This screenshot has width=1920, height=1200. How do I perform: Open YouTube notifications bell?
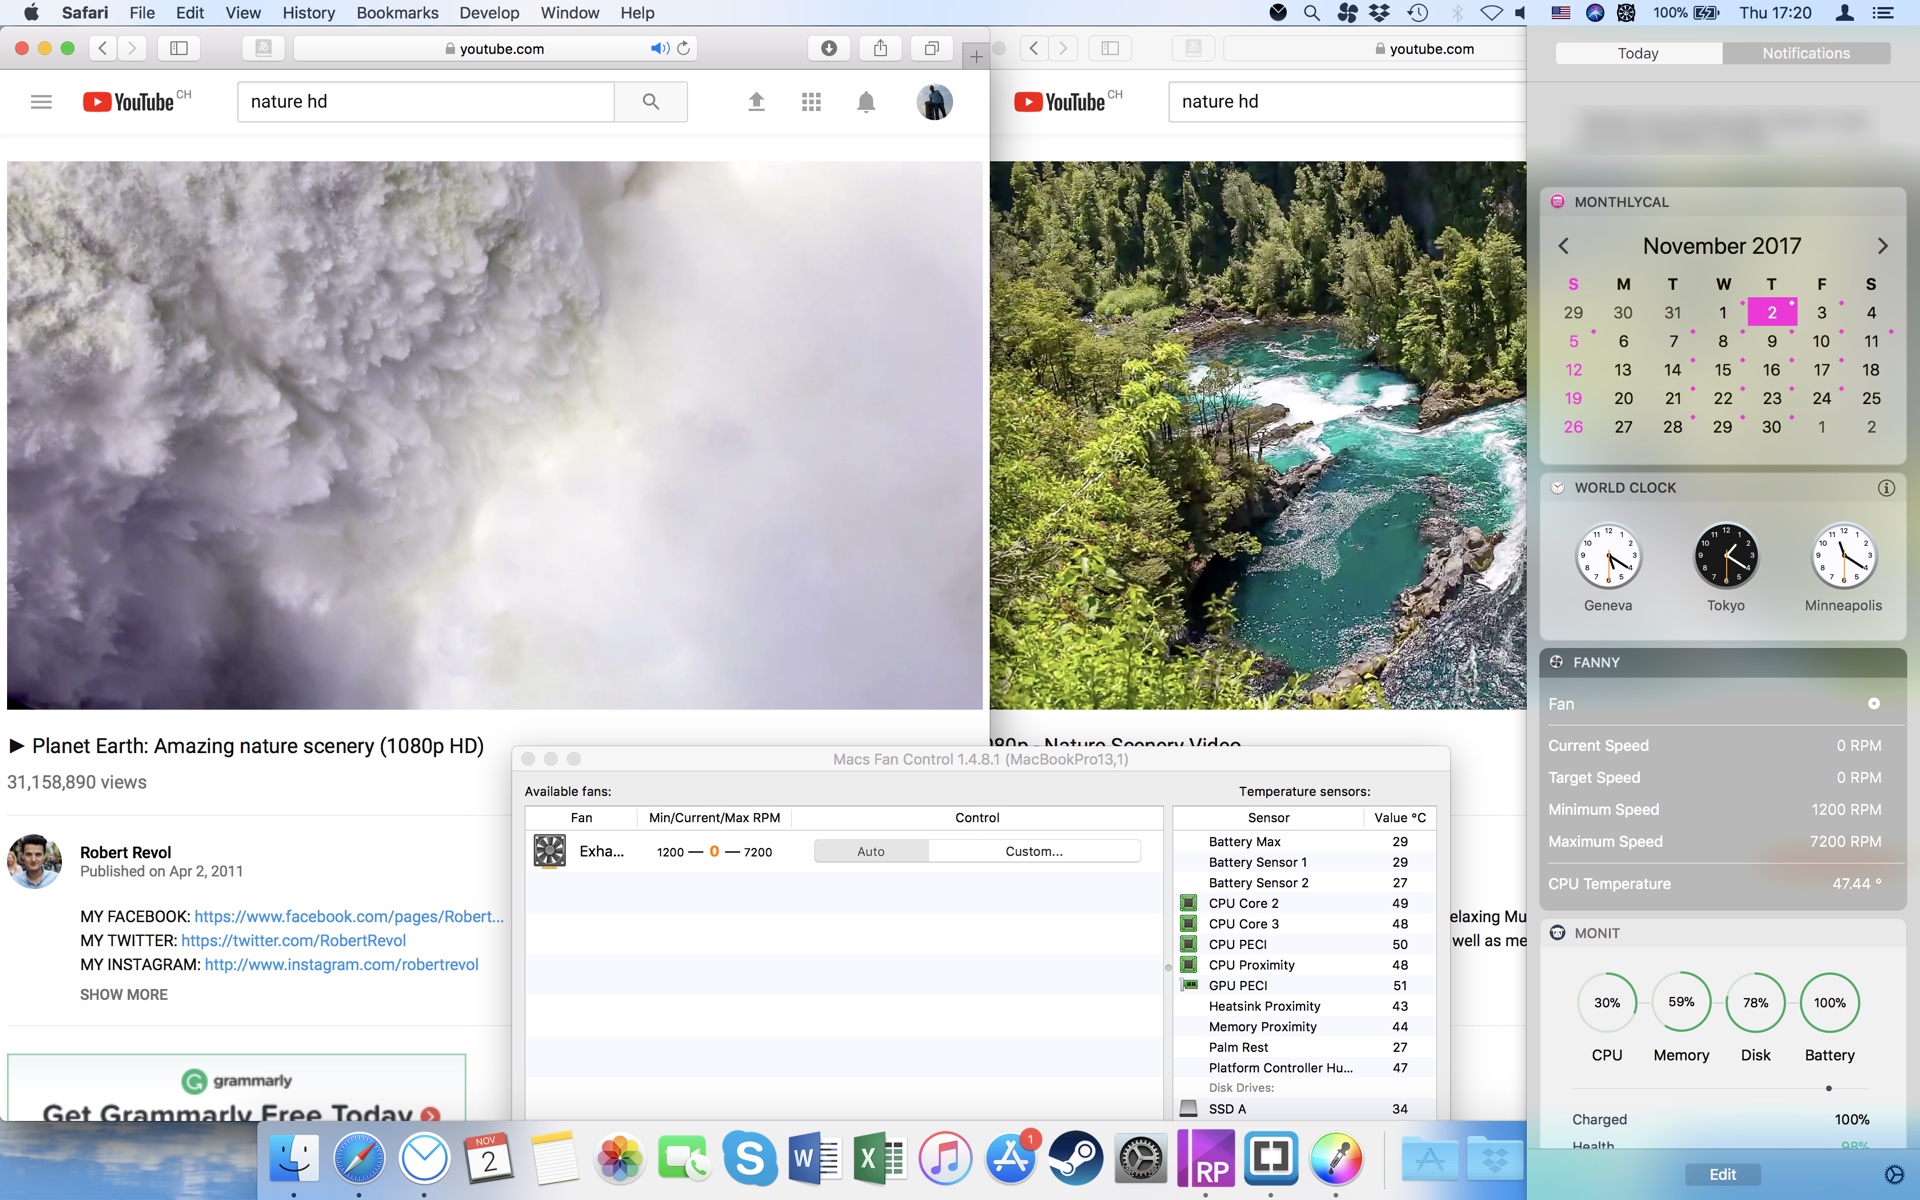(866, 102)
